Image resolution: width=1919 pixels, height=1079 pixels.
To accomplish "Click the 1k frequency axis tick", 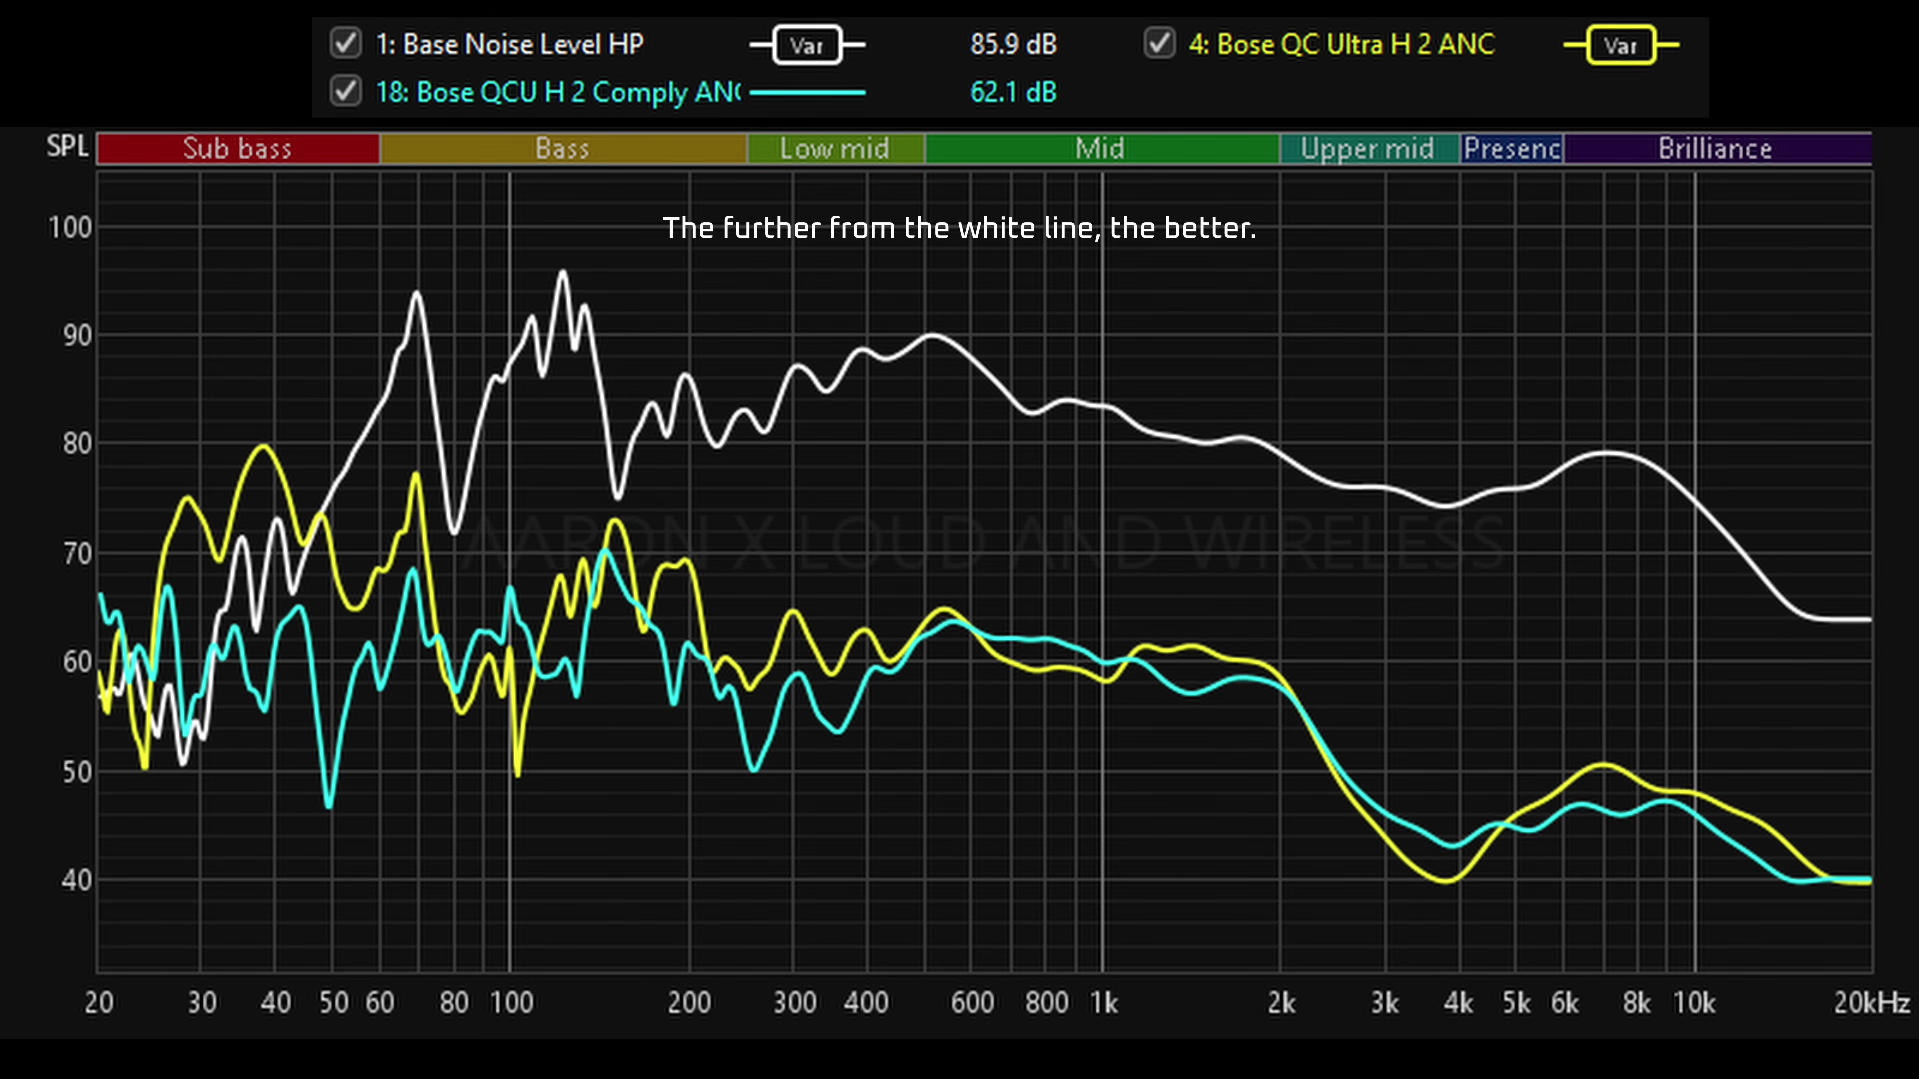I will coord(1104,1002).
